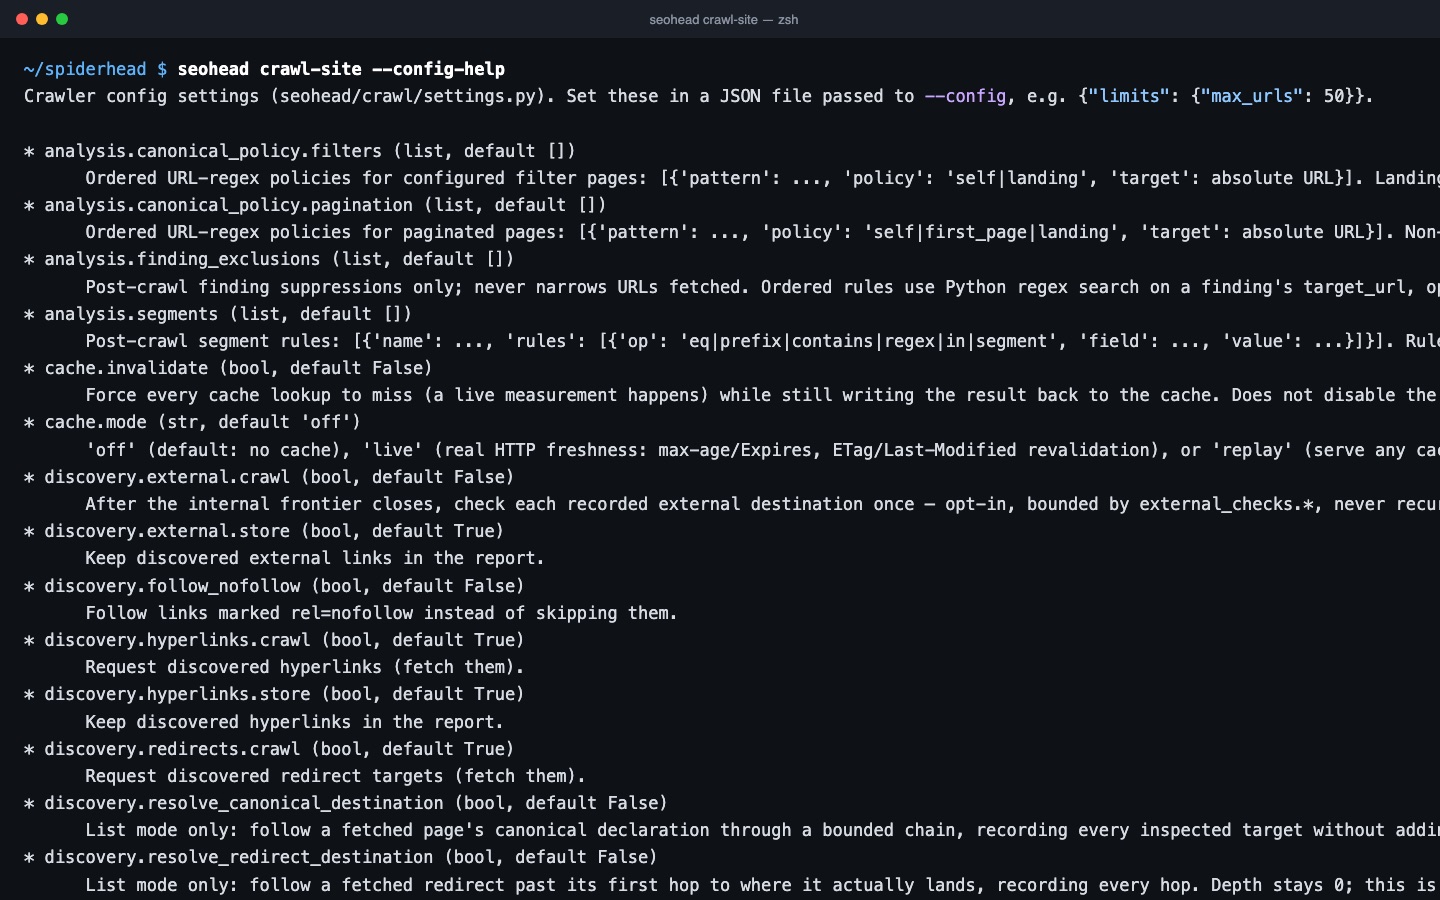Click the '~/spiderhead' prompt path
The height and width of the screenshot is (900, 1440).
click(85, 69)
